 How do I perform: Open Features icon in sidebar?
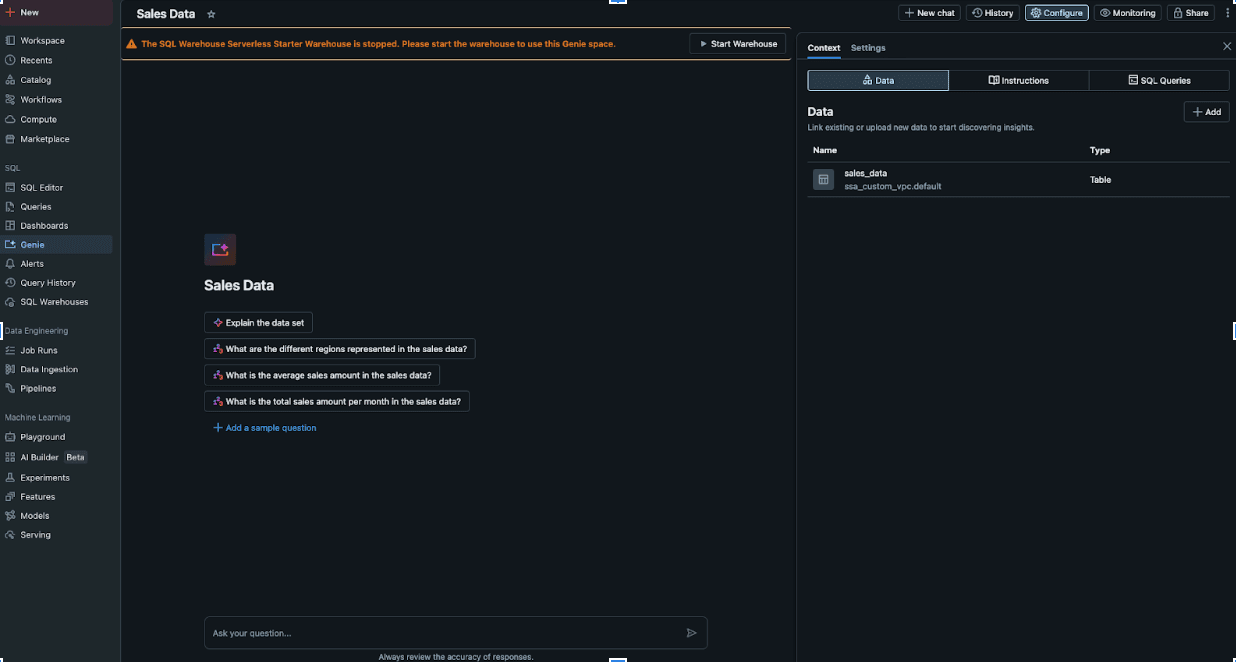pos(10,497)
